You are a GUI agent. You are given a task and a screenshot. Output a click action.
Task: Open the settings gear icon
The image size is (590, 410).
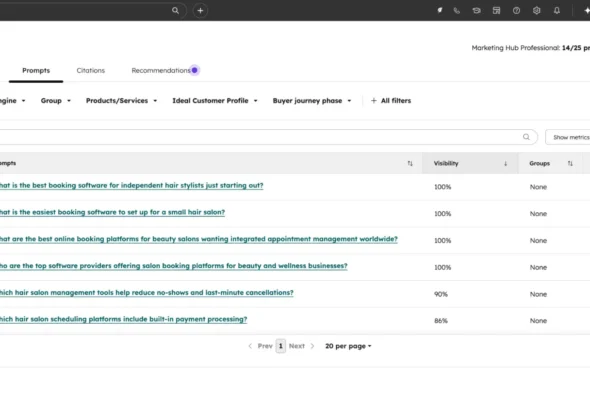point(537,11)
